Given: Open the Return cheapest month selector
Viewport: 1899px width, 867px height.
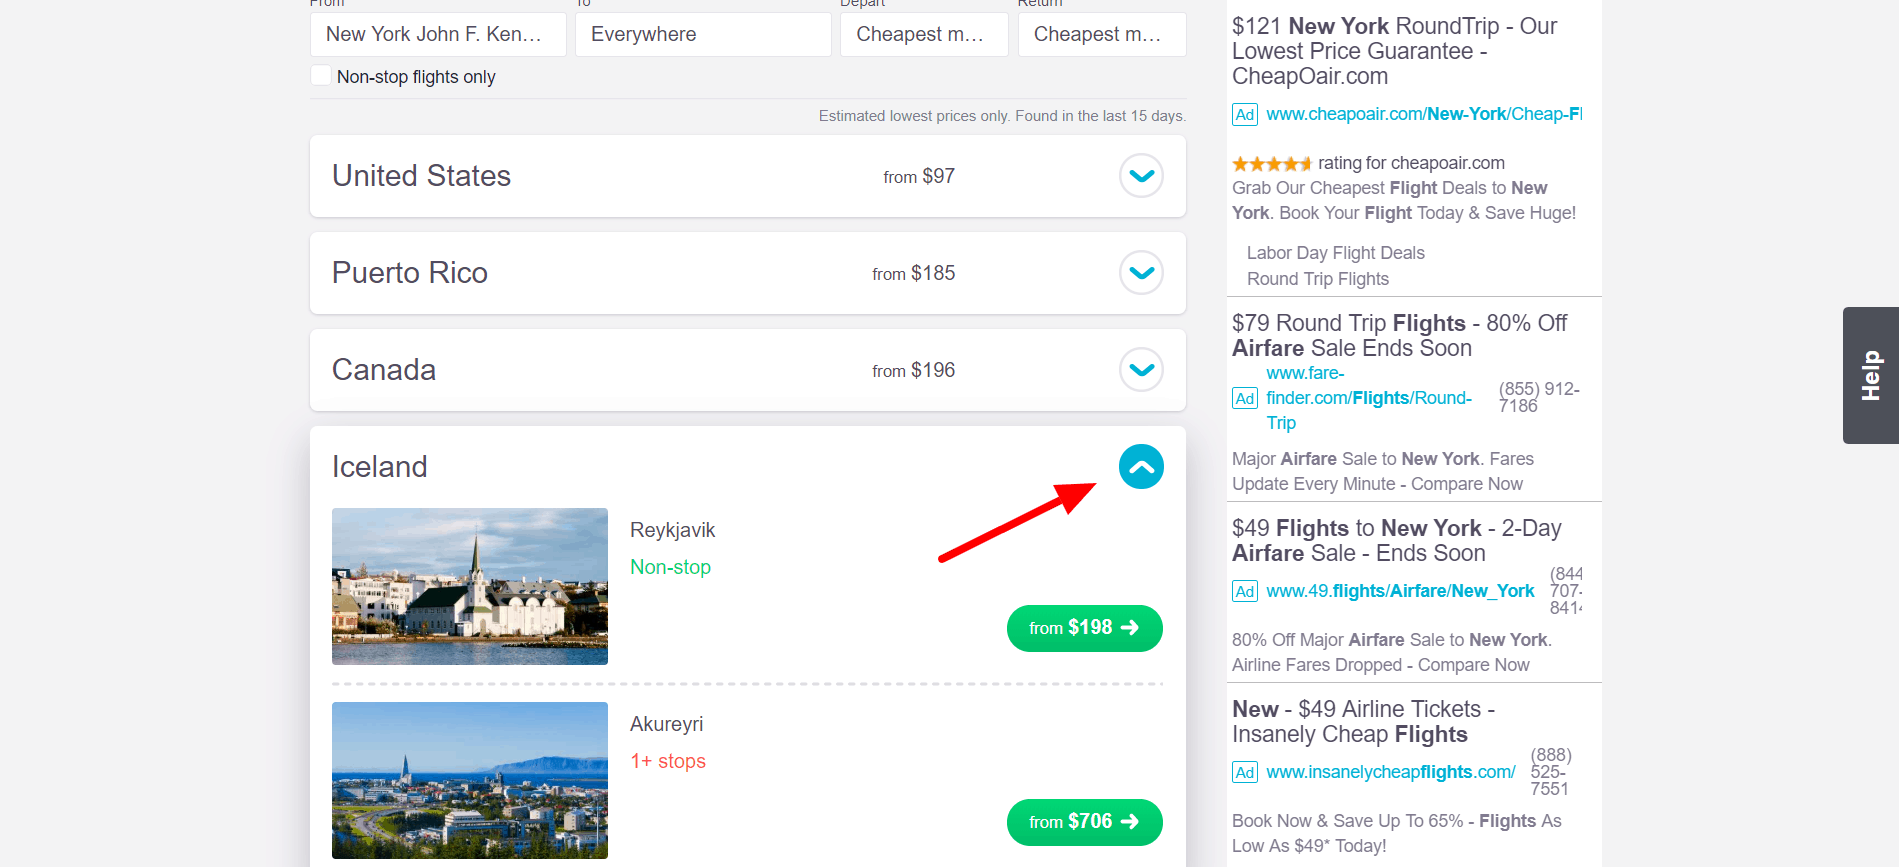Looking at the screenshot, I should point(1102,34).
